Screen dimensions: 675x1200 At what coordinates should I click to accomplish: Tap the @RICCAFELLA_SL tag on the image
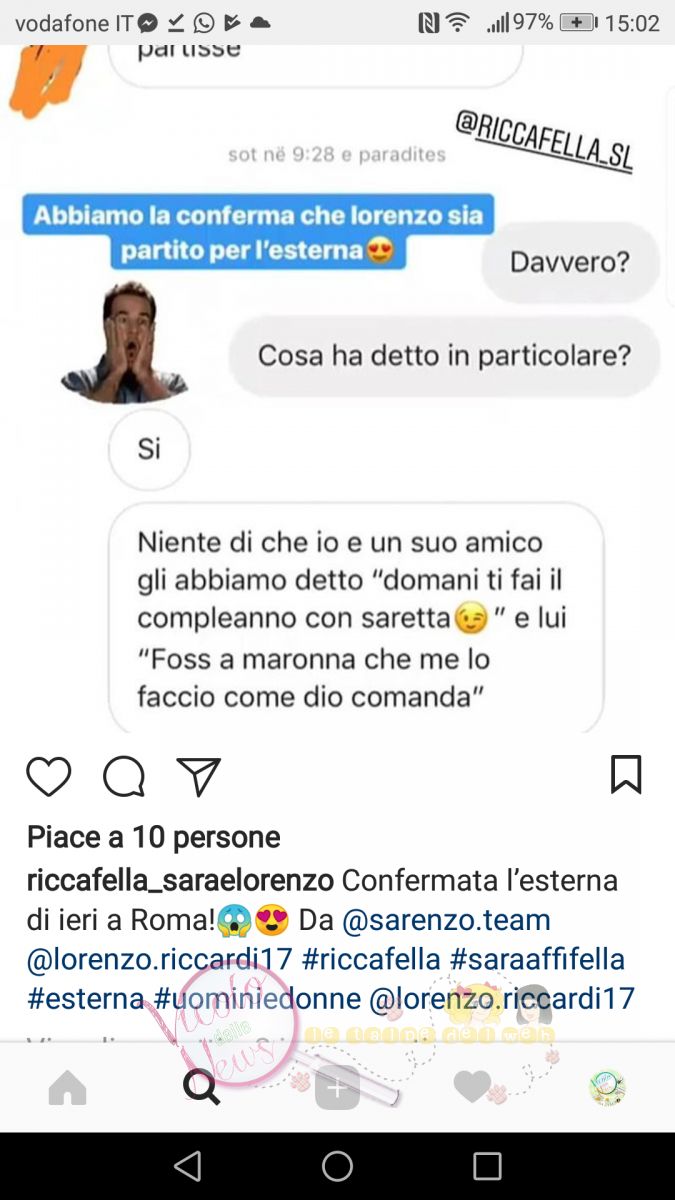(545, 142)
